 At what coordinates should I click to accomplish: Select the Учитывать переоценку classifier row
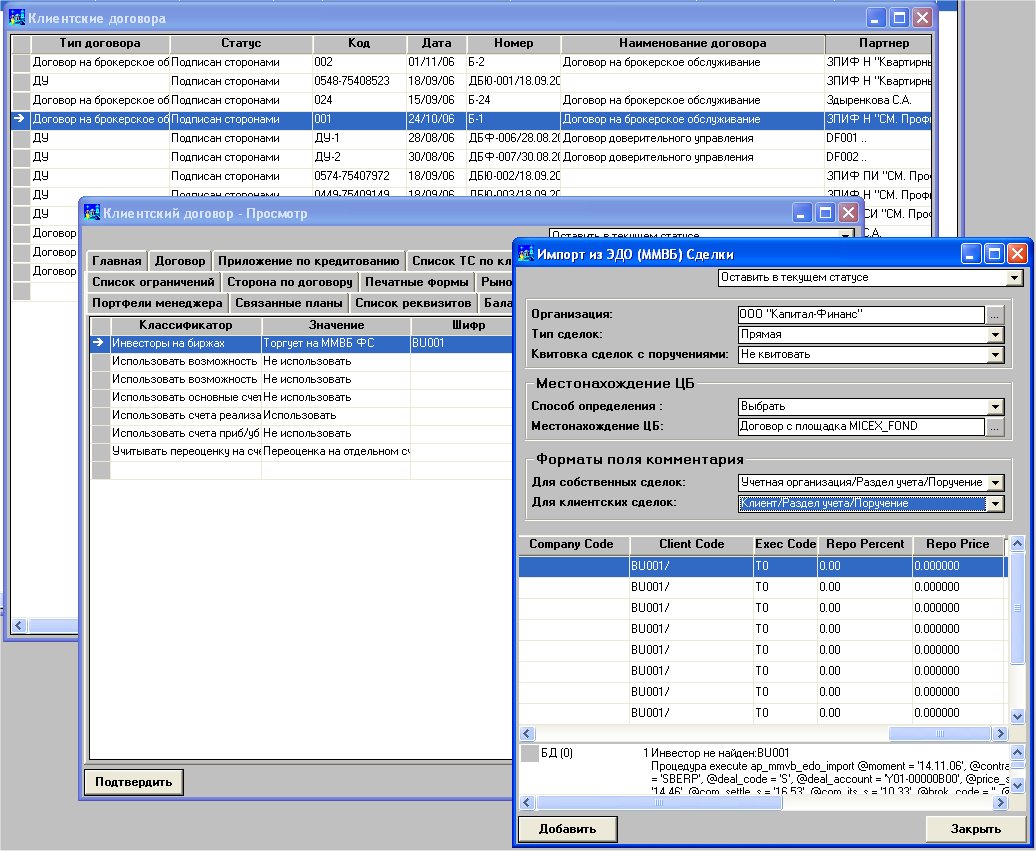(302, 451)
